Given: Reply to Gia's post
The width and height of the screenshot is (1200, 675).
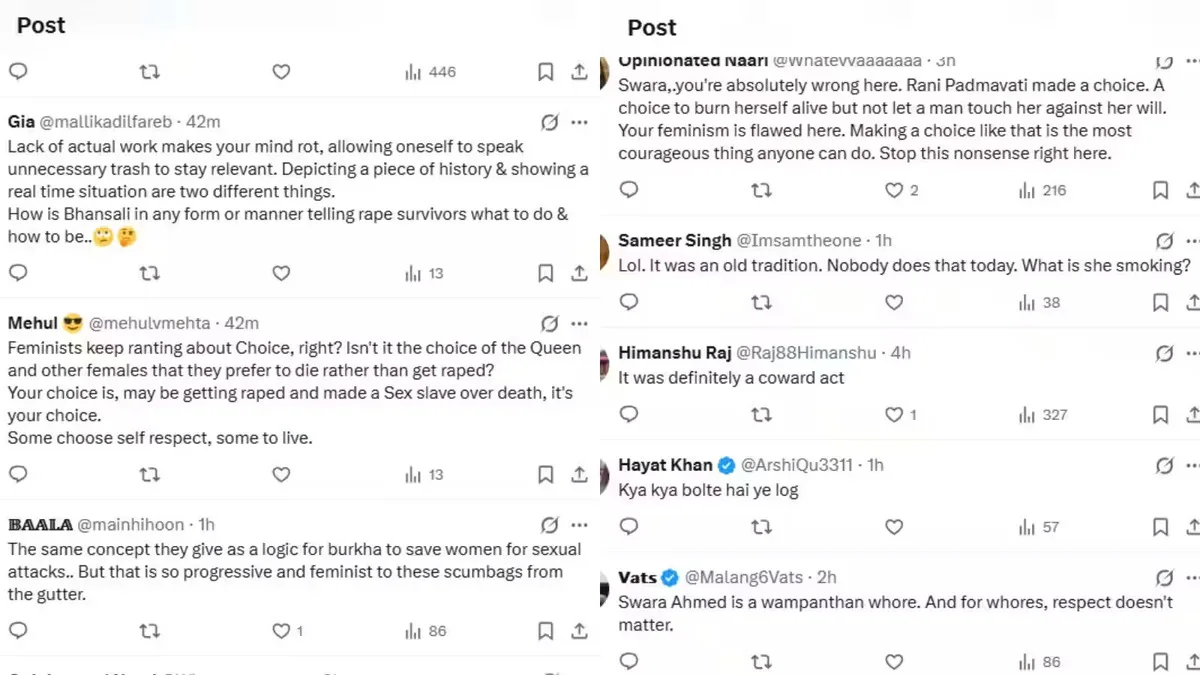Looking at the screenshot, I should pyautogui.click(x=18, y=273).
